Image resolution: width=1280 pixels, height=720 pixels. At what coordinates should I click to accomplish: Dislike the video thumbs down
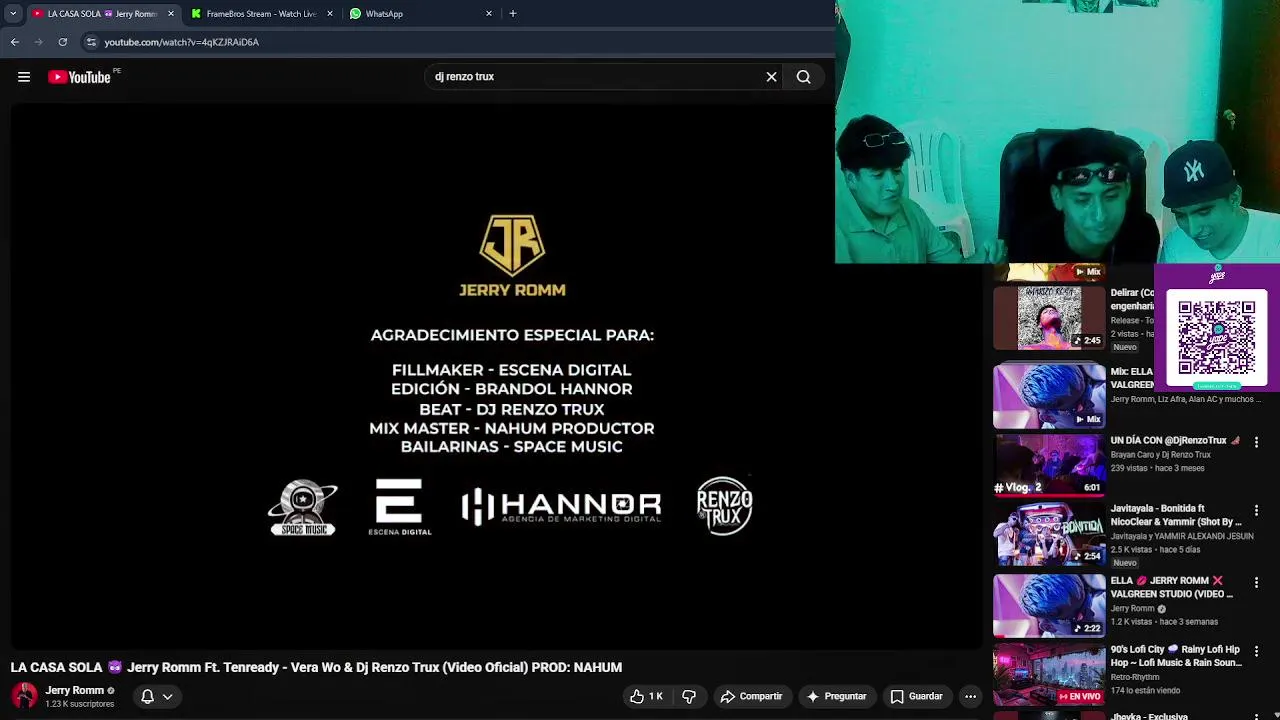(x=689, y=696)
